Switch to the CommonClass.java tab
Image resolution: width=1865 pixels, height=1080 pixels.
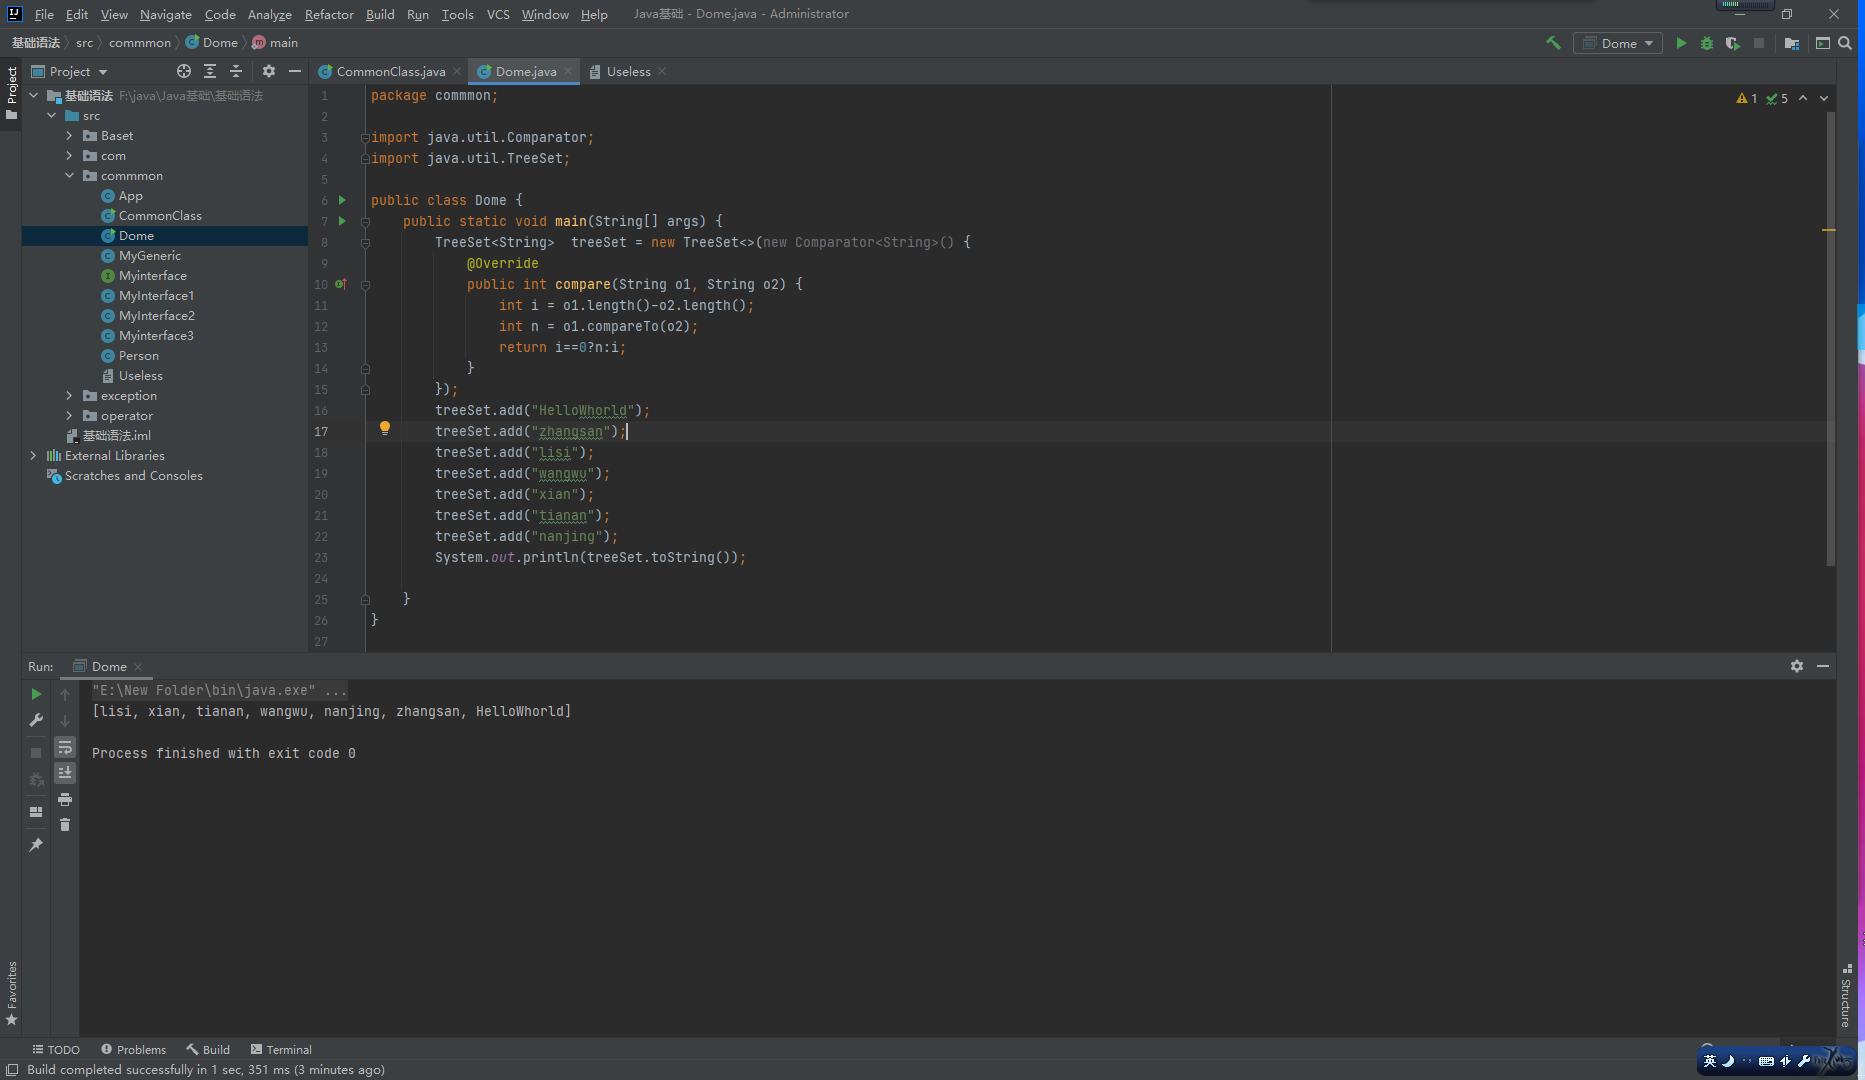[390, 71]
